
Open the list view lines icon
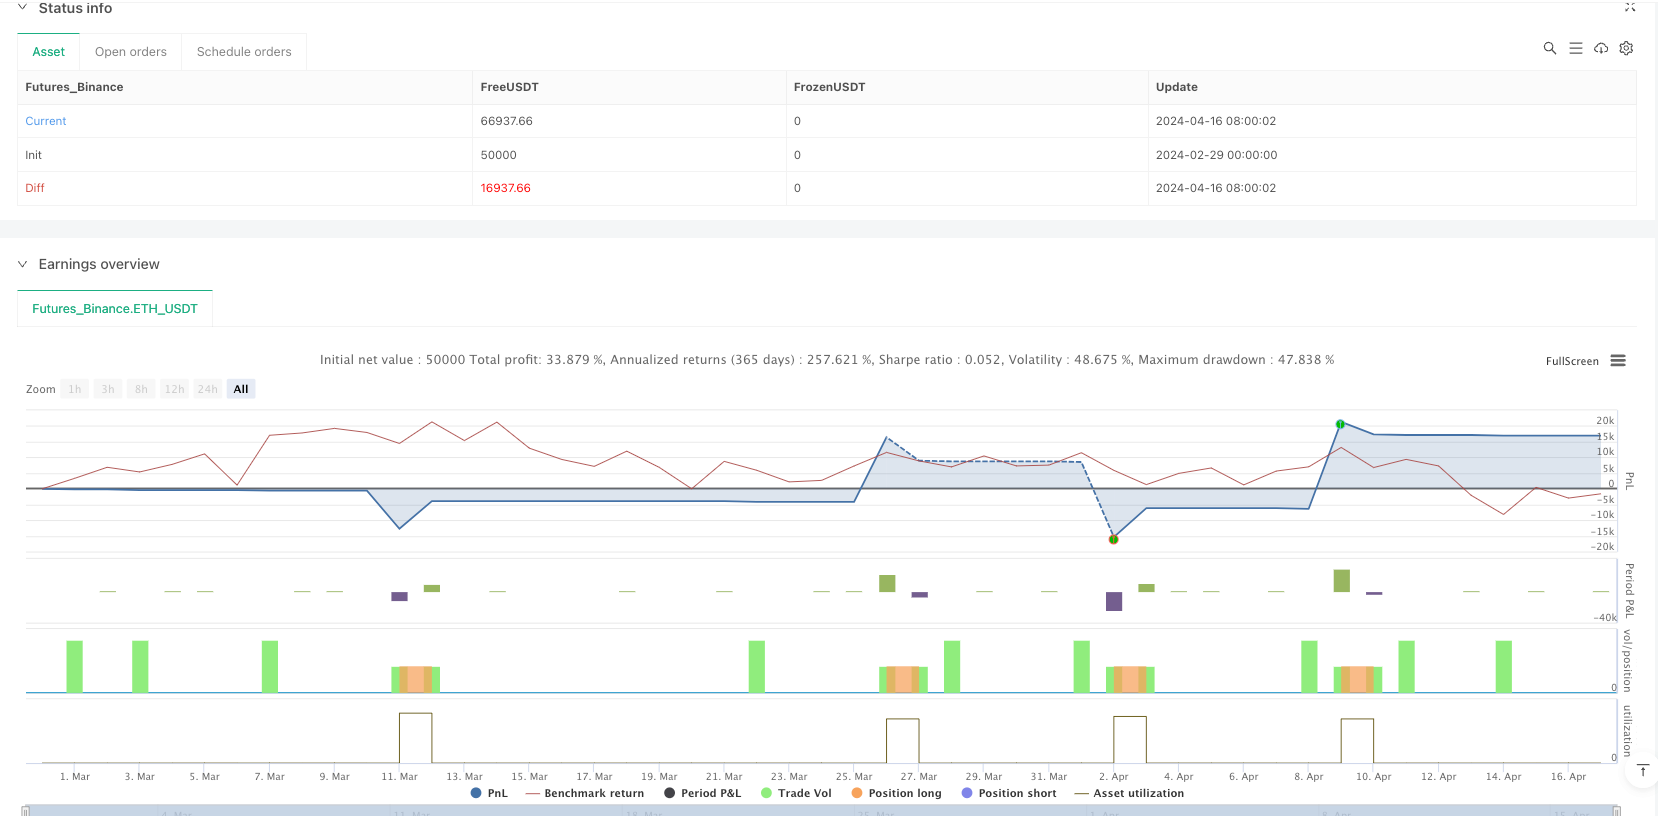pos(1575,48)
